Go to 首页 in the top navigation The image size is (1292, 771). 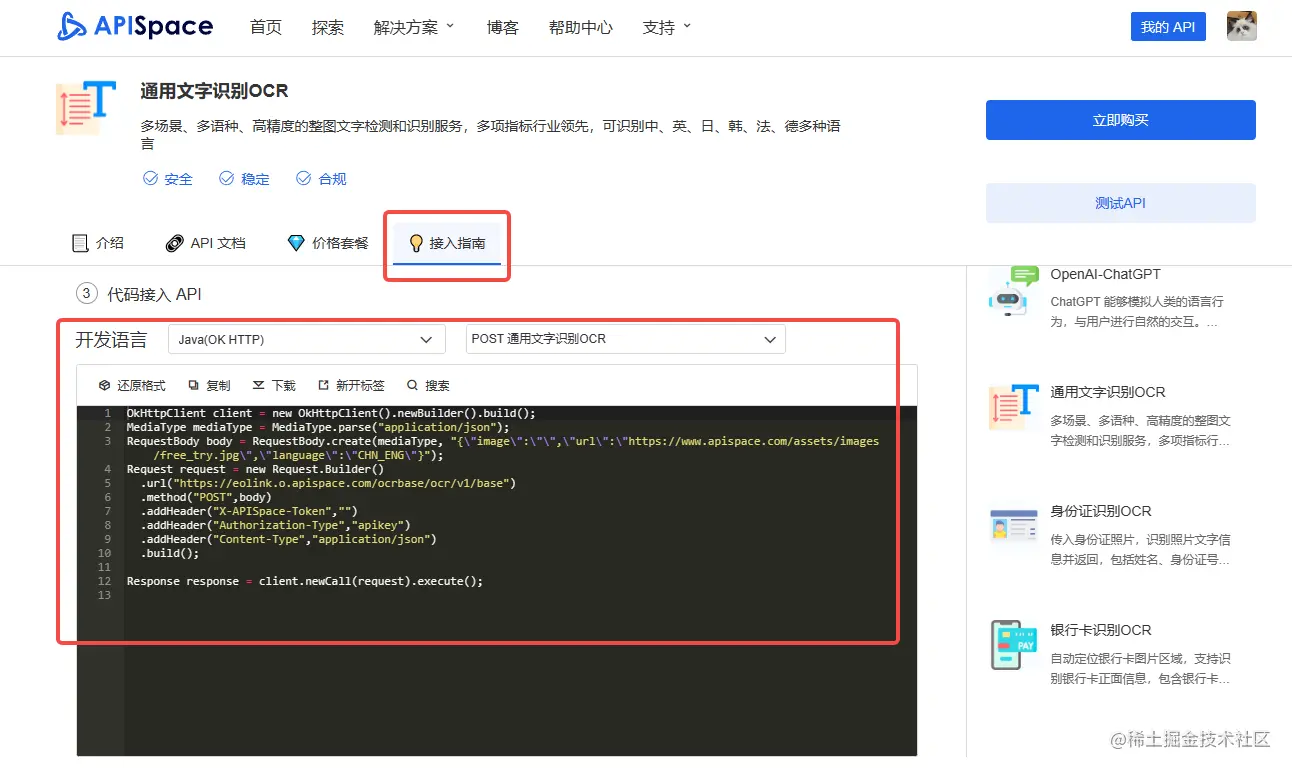[x=266, y=27]
